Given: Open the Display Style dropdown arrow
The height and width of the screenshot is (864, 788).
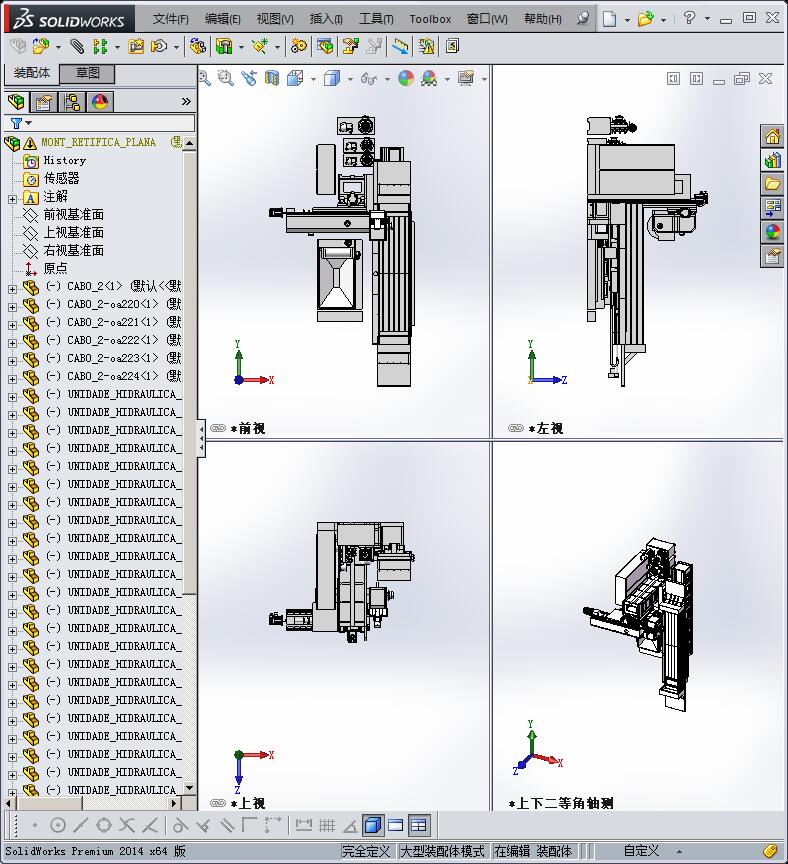Looking at the screenshot, I should coord(350,79).
